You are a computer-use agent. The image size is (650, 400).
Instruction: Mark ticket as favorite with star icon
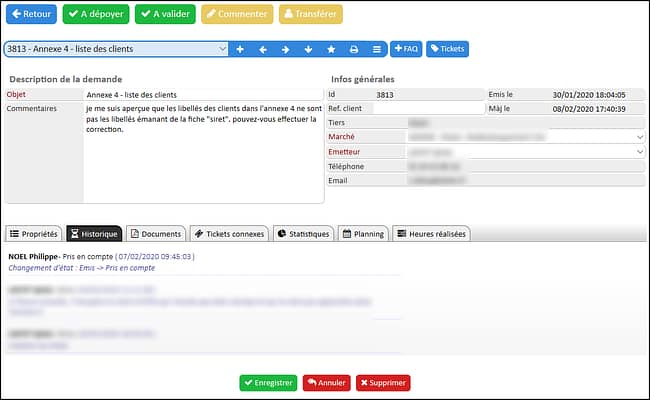pyautogui.click(x=331, y=49)
